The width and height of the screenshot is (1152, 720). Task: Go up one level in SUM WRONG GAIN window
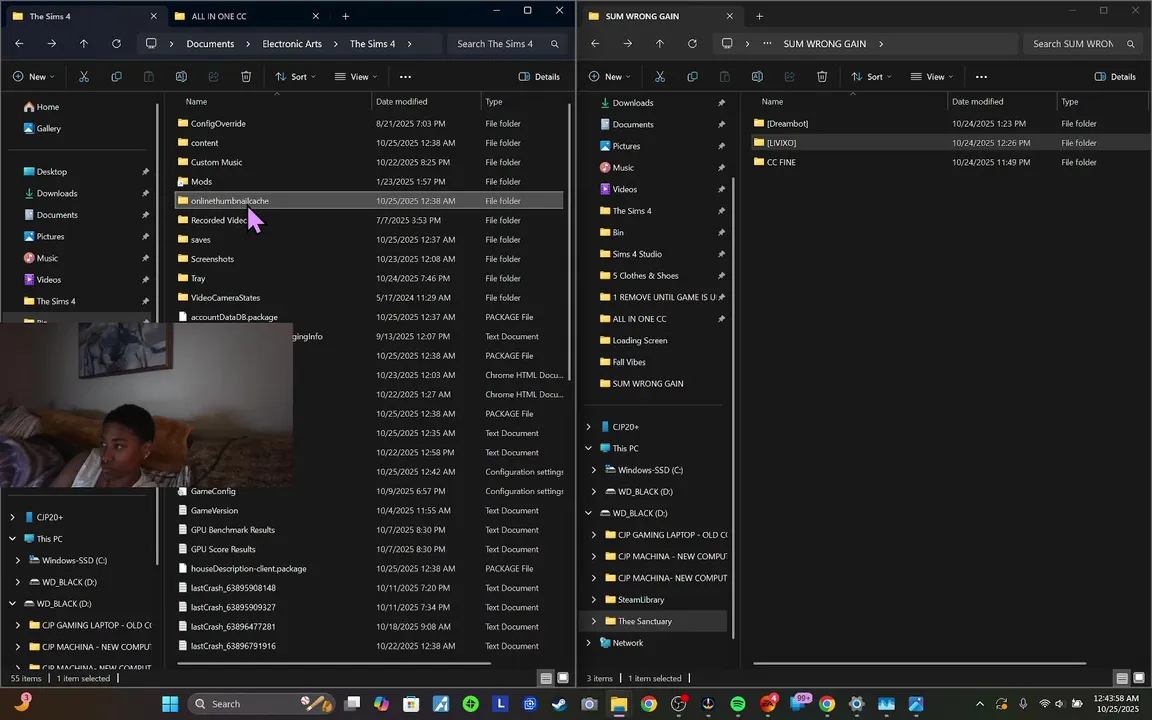[x=660, y=44]
